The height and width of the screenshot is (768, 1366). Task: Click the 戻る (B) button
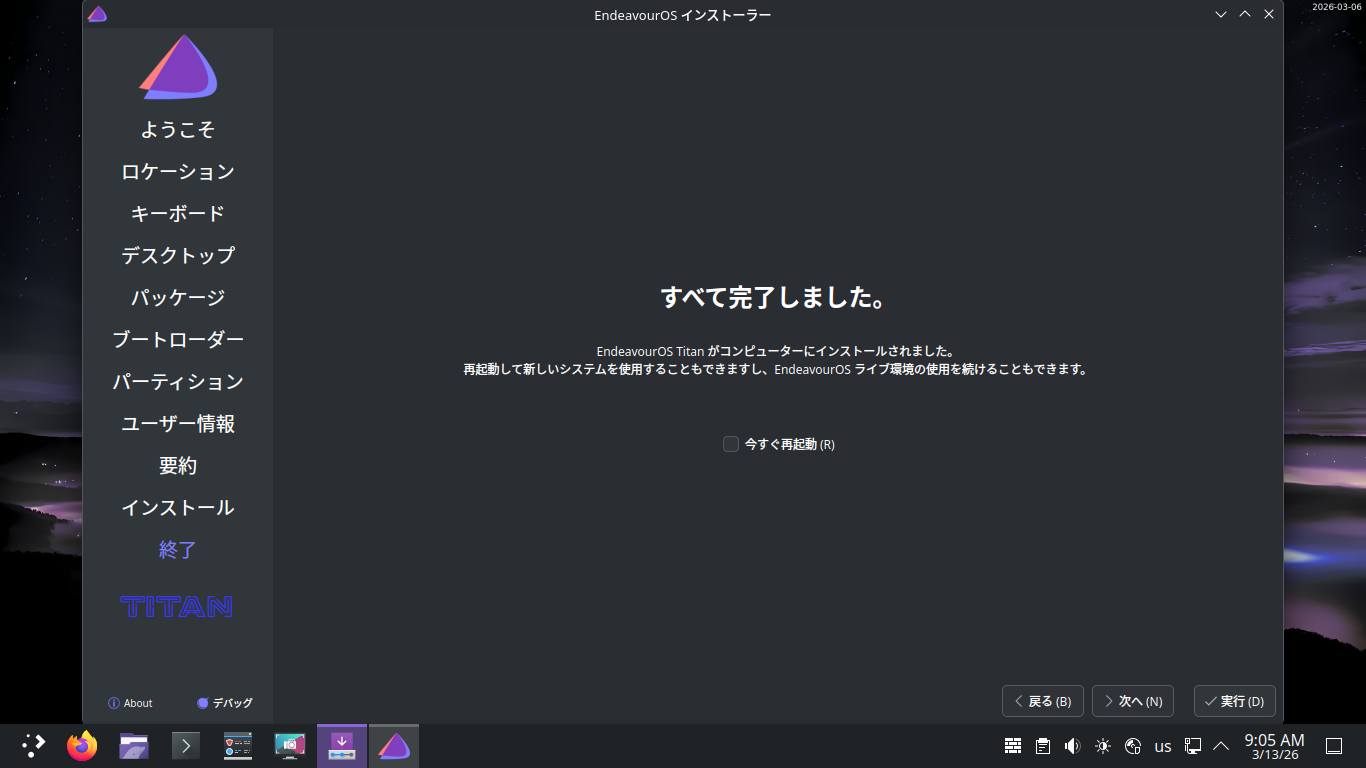[x=1043, y=701]
